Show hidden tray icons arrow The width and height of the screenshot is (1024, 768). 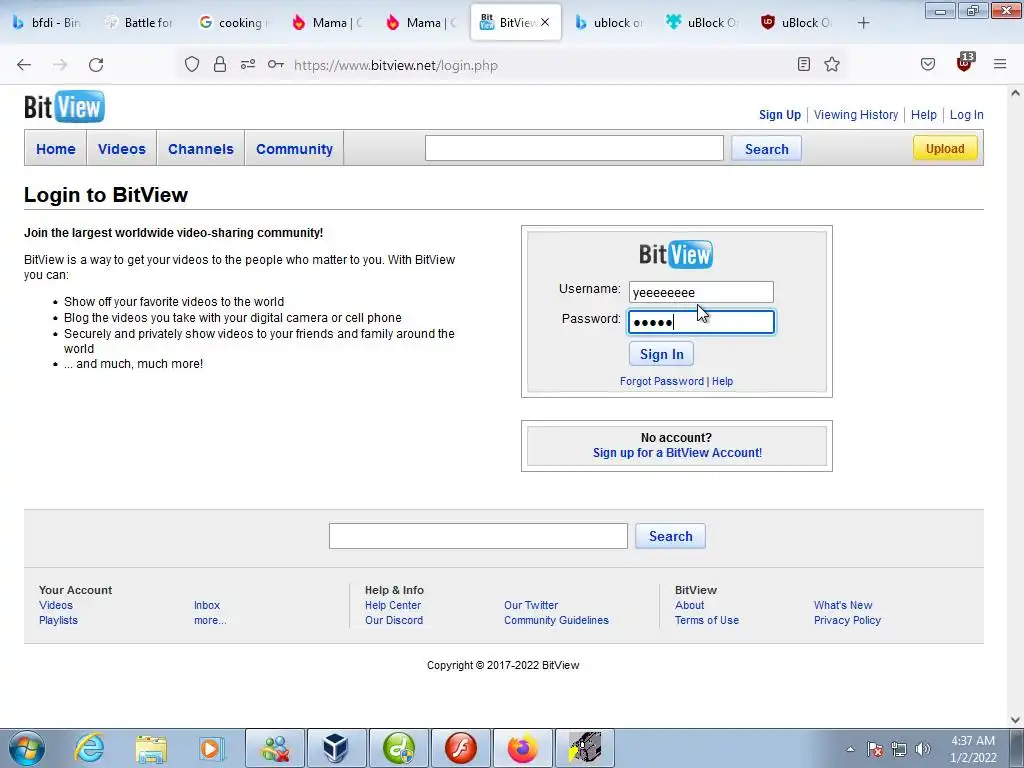(x=850, y=749)
